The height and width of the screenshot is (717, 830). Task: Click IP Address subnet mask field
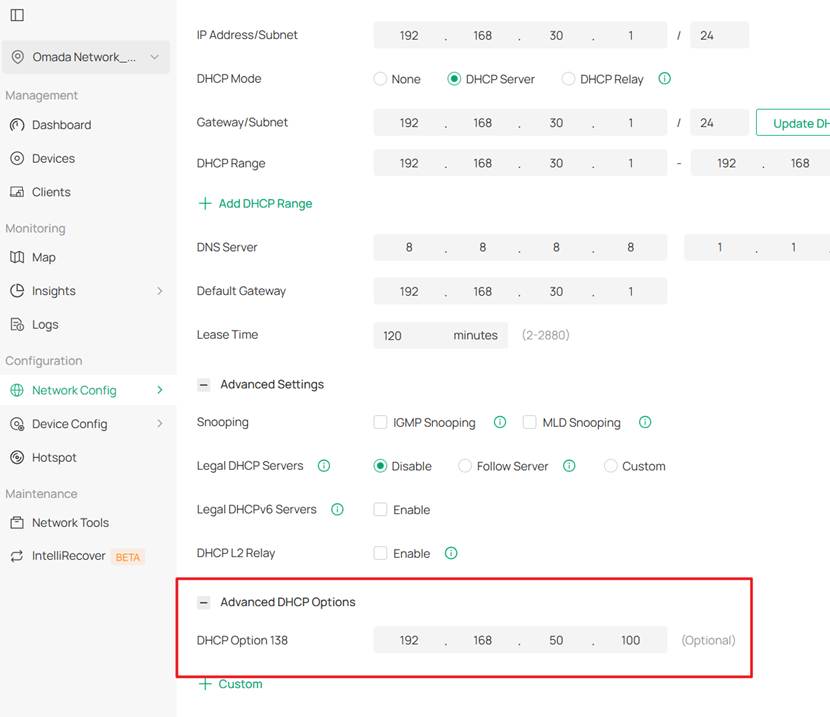click(719, 35)
